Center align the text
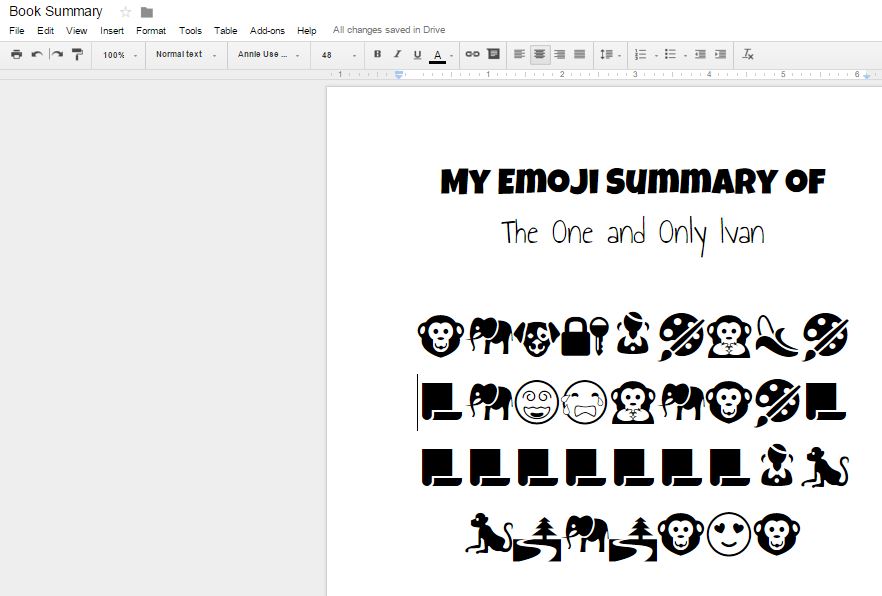This screenshot has width=882, height=596. point(539,55)
